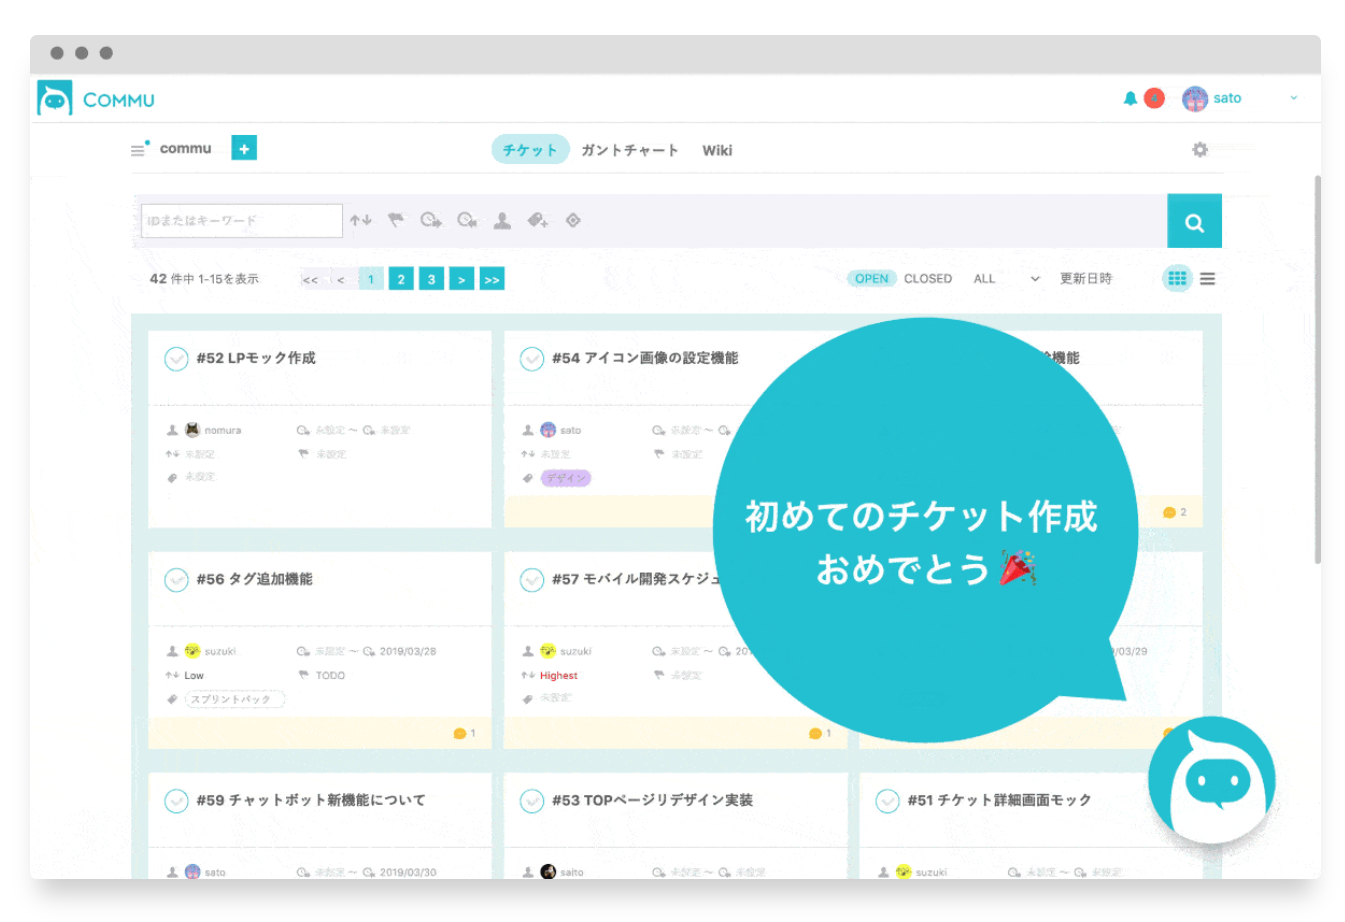Image resolution: width=1345 pixels, height=922 pixels.
Task: Select the flag status filter icon
Action: pyautogui.click(x=396, y=220)
